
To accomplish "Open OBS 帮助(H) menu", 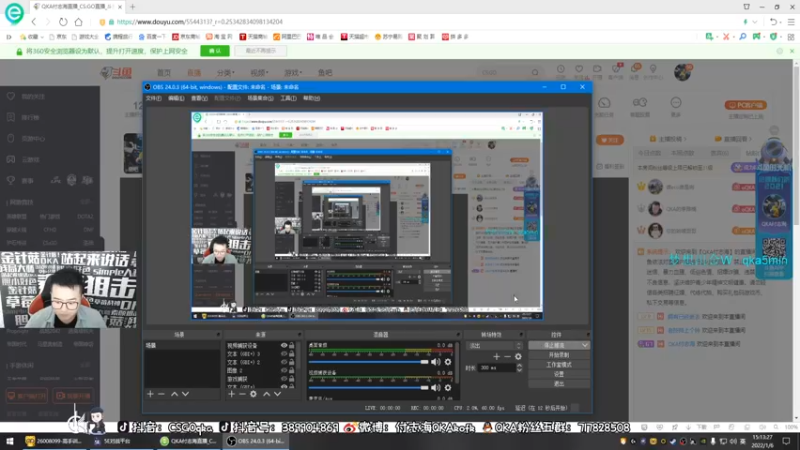I will point(311,98).
